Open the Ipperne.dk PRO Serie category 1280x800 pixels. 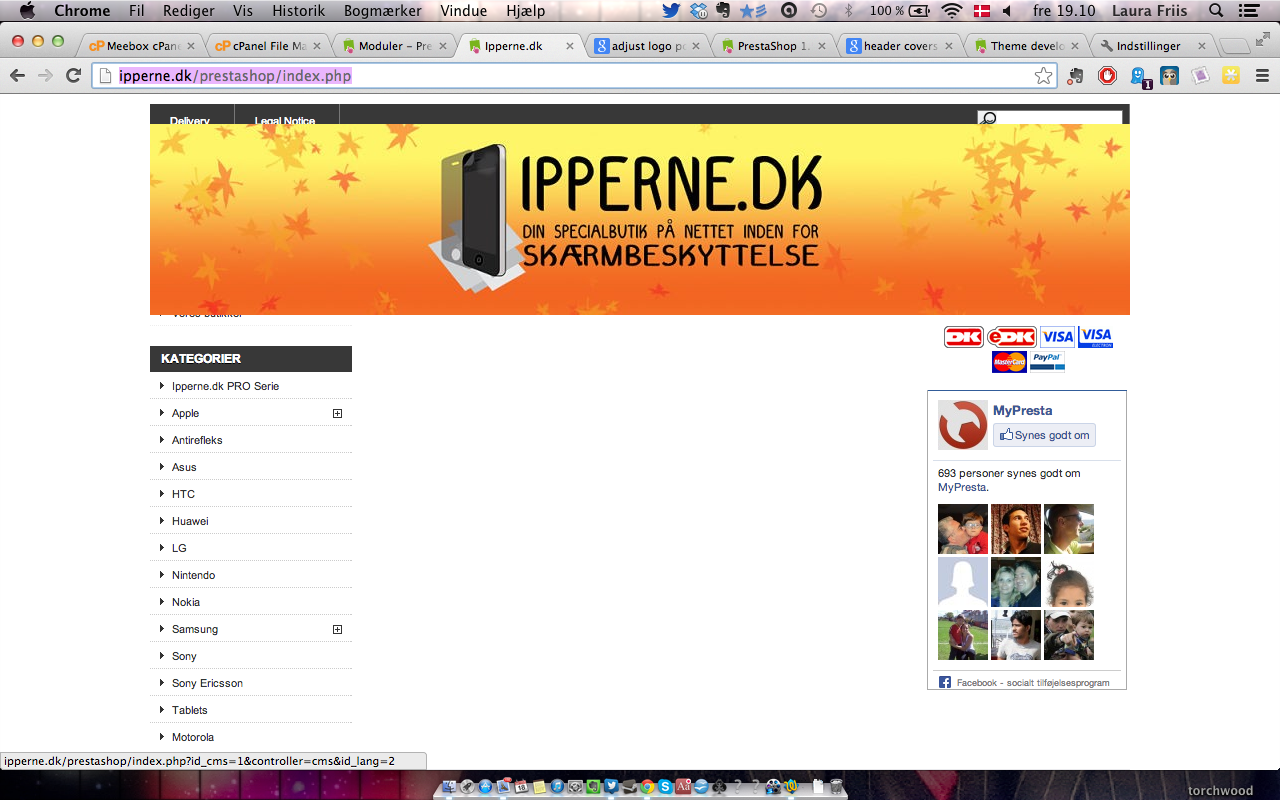coord(225,386)
